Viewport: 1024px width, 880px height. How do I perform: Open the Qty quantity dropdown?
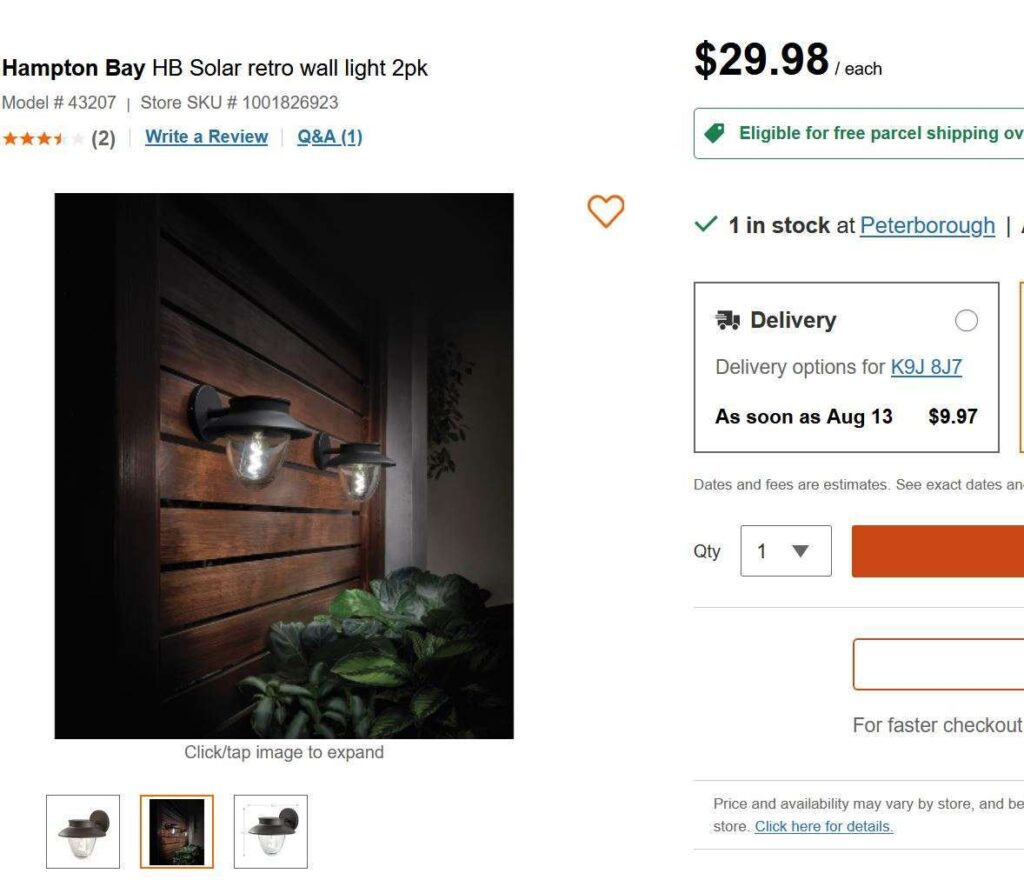tap(786, 551)
